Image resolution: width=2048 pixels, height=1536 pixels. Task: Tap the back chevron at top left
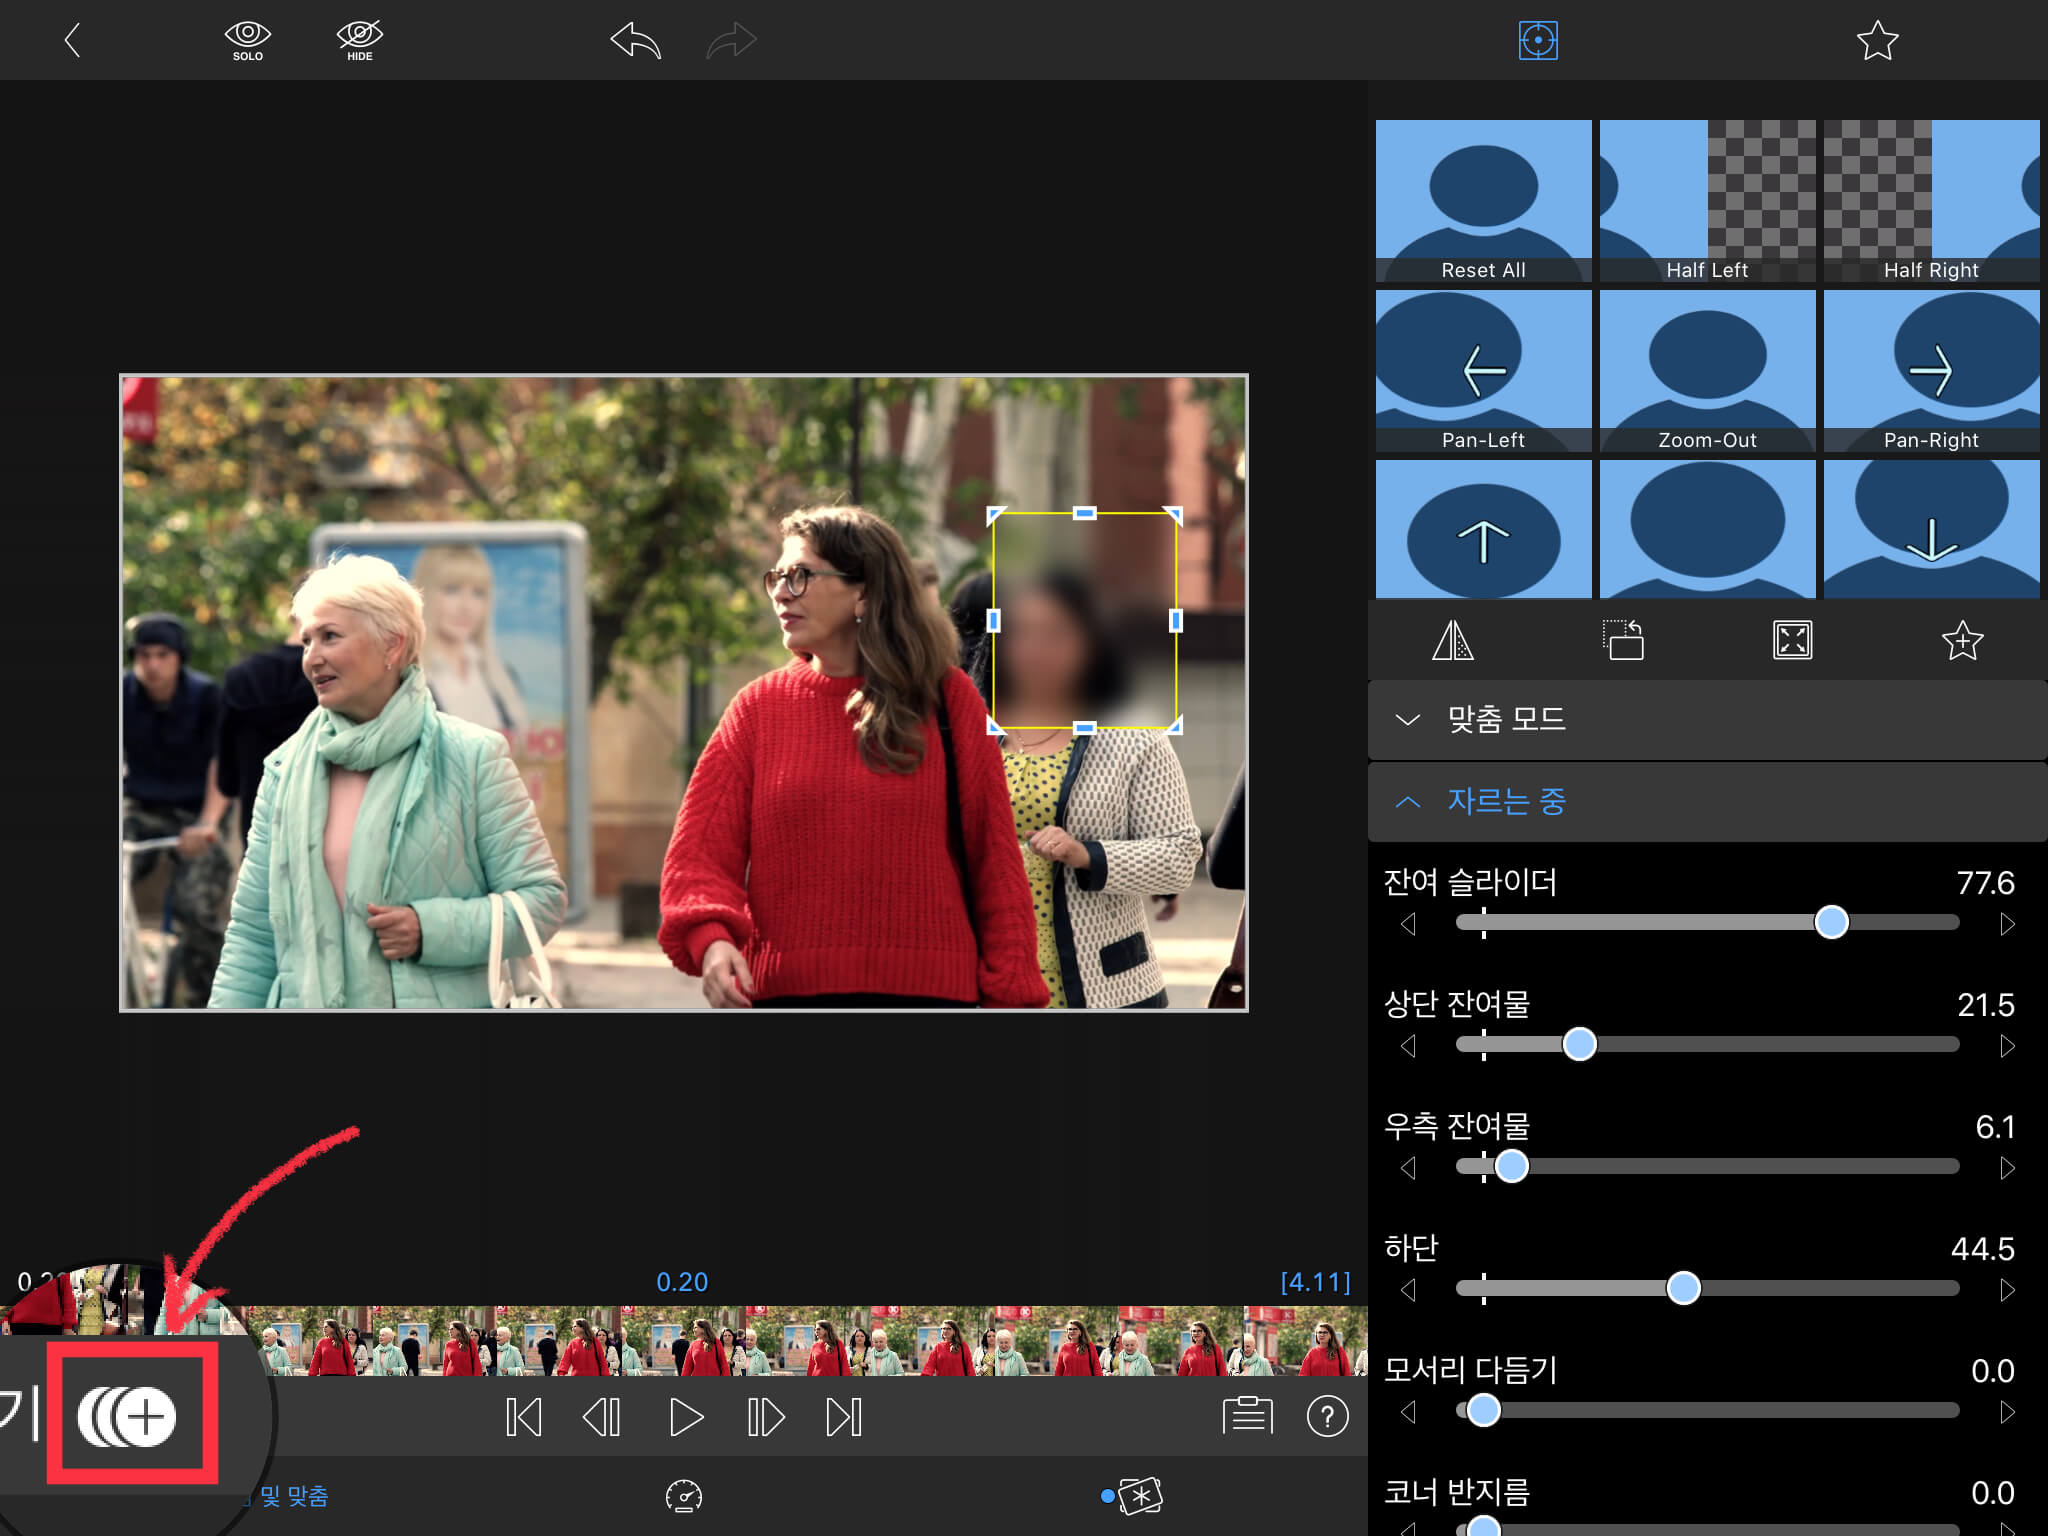pyautogui.click(x=72, y=41)
